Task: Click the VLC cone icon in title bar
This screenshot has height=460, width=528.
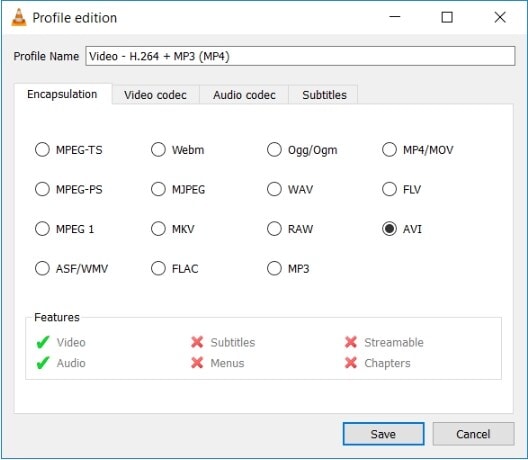Action: point(19,18)
